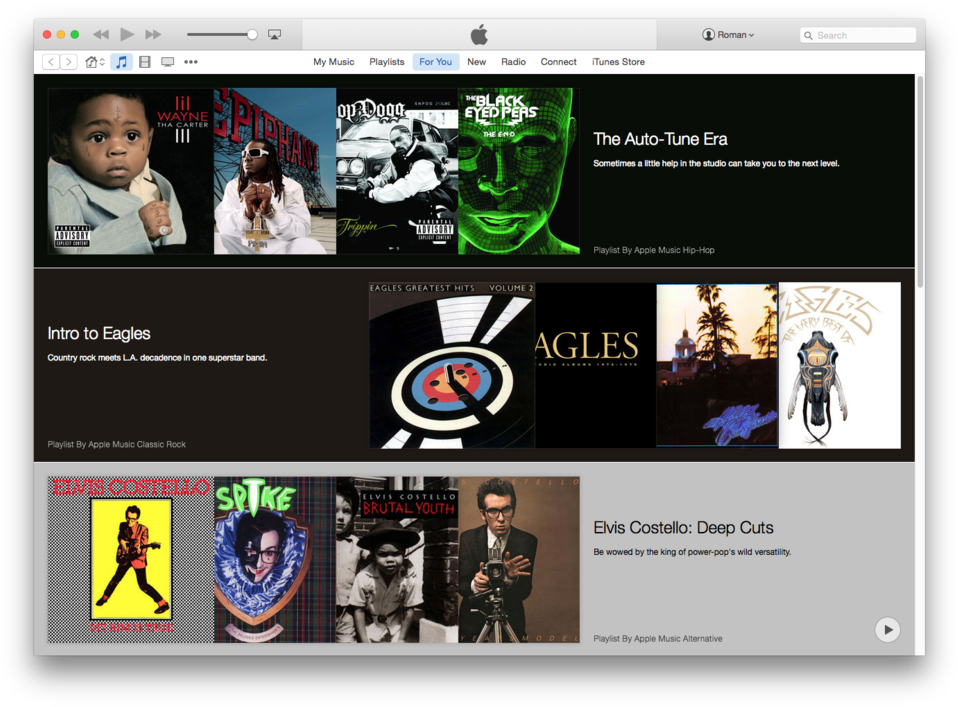
Task: Open the Radio tab
Action: click(x=513, y=61)
